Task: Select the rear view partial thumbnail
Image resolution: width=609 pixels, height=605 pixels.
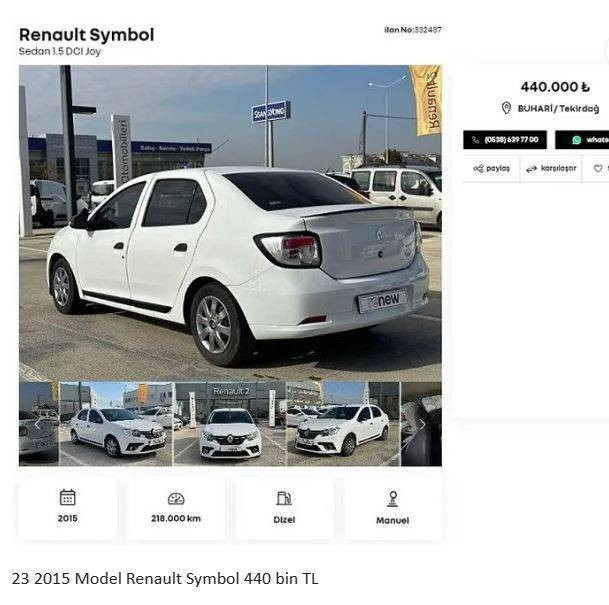Action: click(x=39, y=424)
